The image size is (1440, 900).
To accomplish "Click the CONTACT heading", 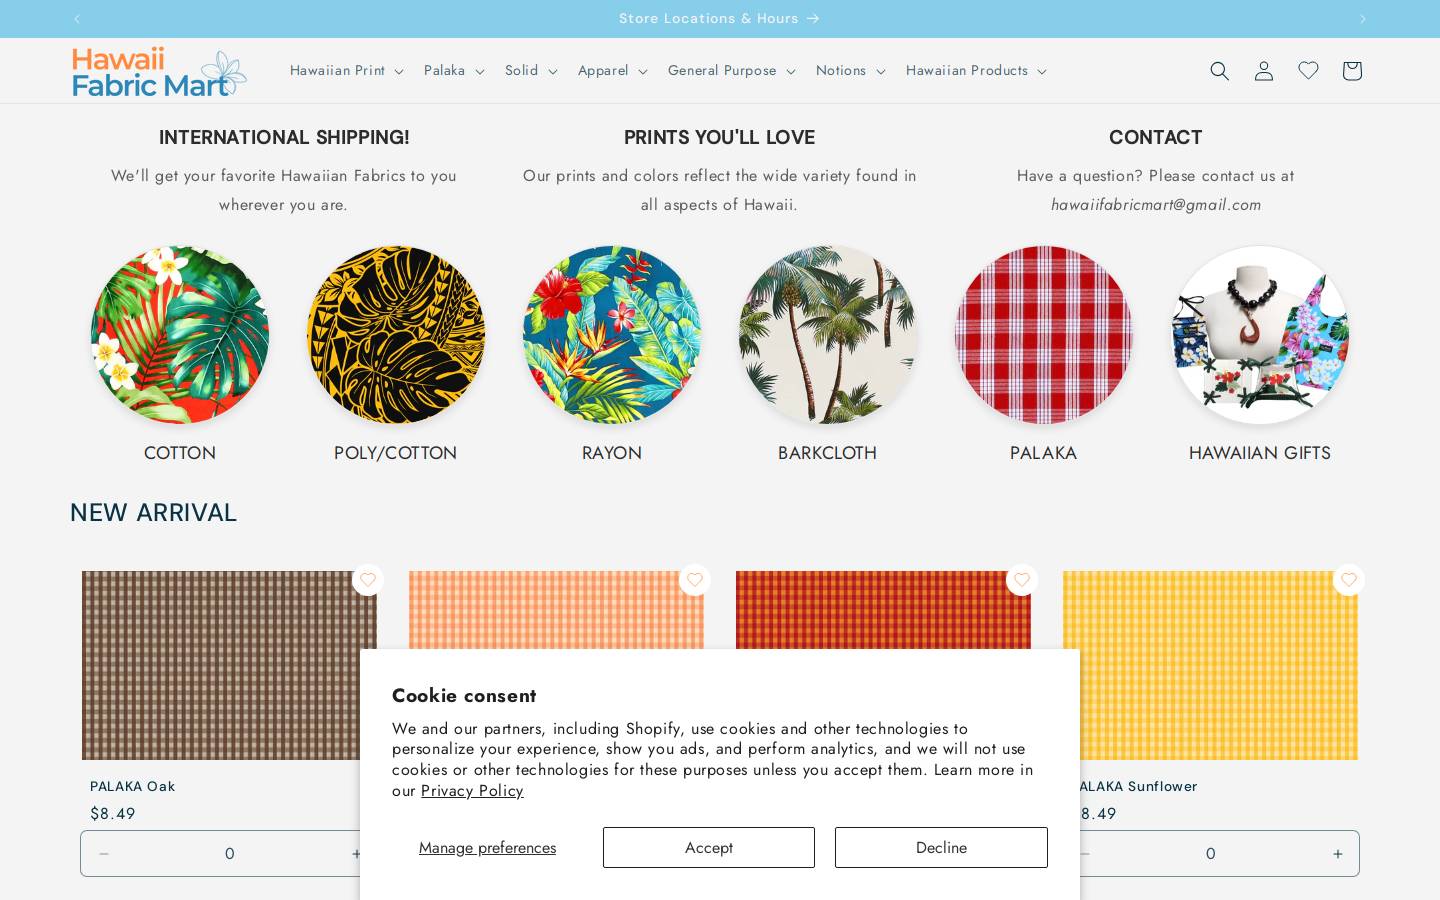I will 1155,137.
